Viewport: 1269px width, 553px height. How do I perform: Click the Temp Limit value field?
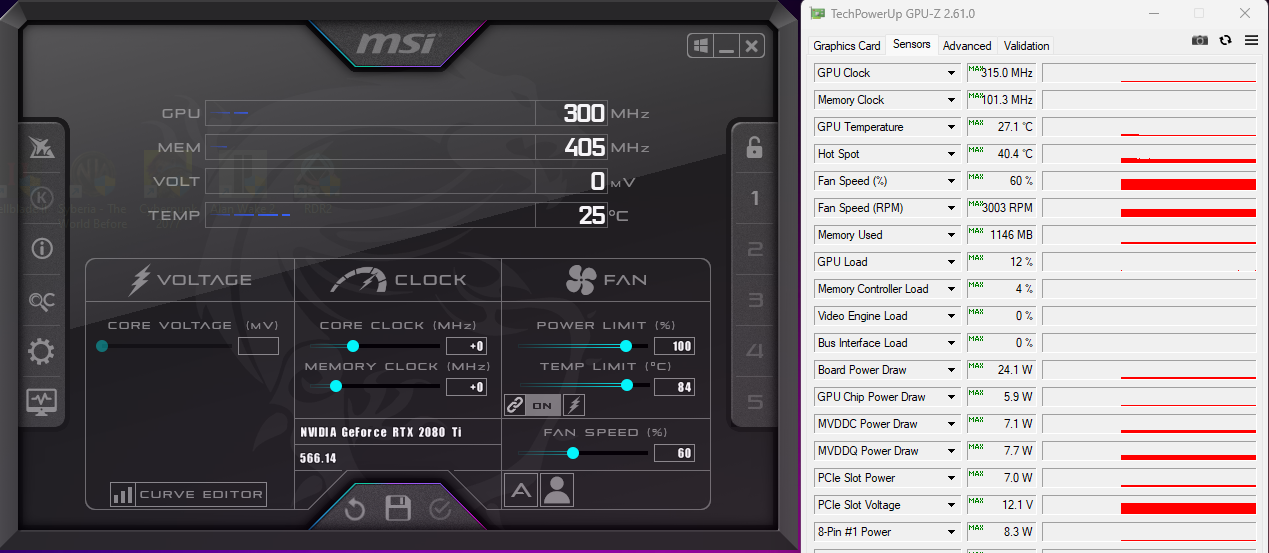[674, 386]
